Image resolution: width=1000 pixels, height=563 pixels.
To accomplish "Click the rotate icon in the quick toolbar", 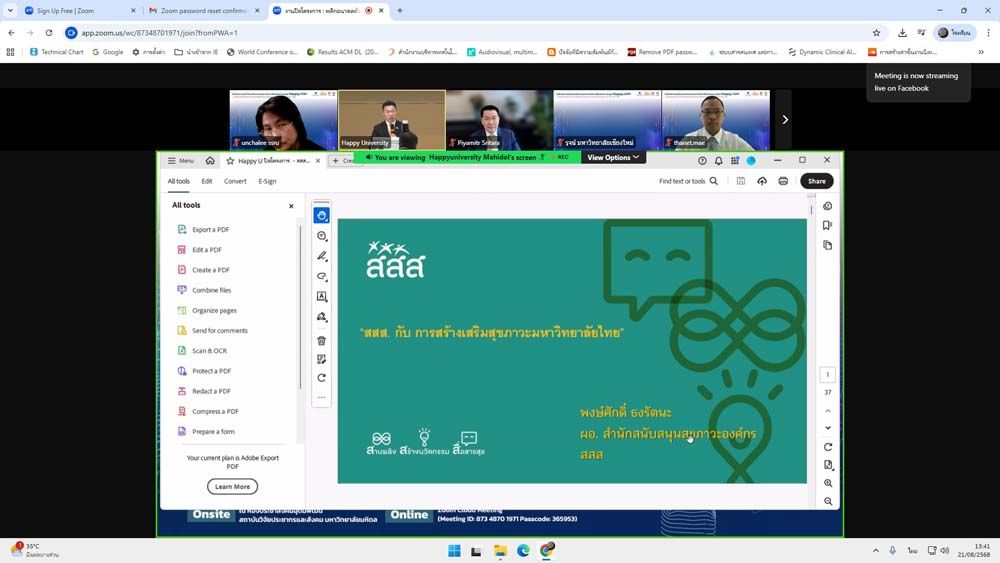I will click(321, 378).
